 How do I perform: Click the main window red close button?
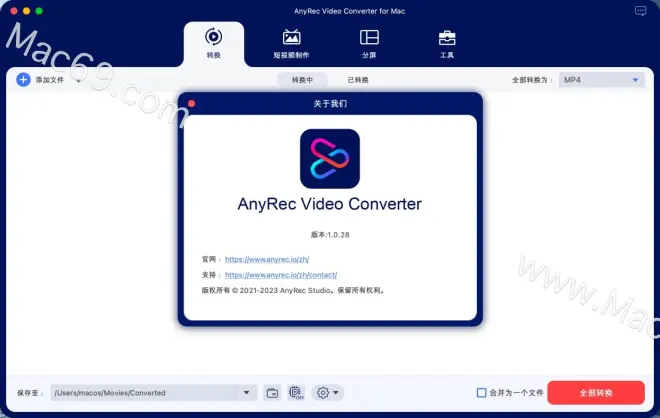coord(13,11)
